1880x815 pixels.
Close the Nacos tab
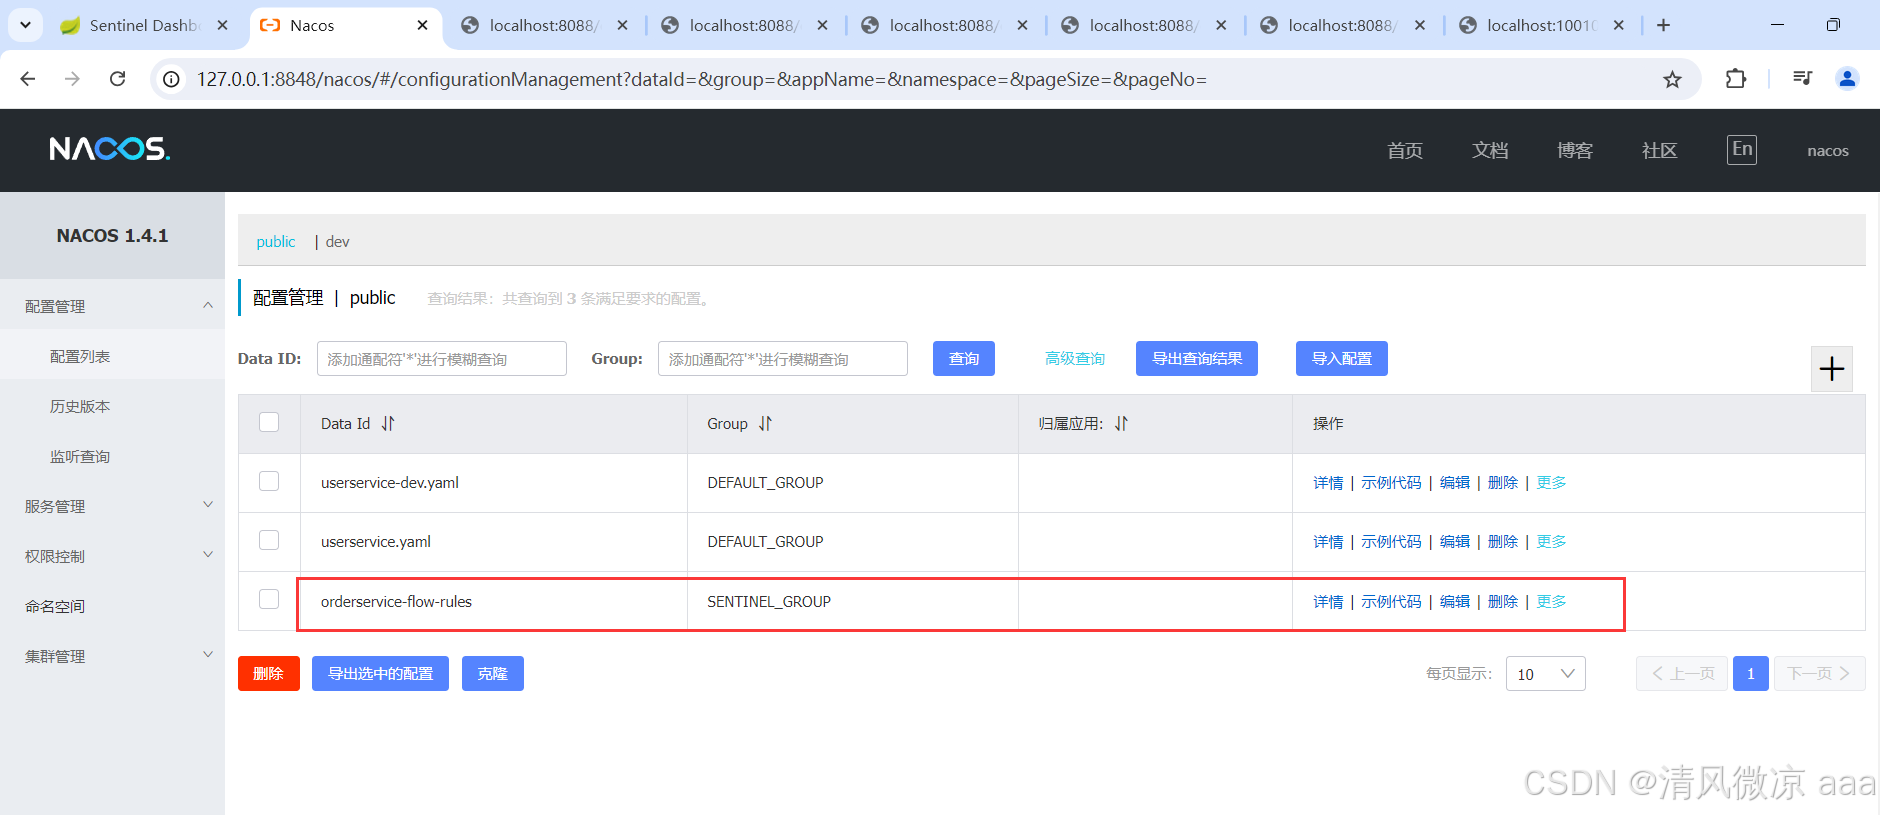[422, 25]
